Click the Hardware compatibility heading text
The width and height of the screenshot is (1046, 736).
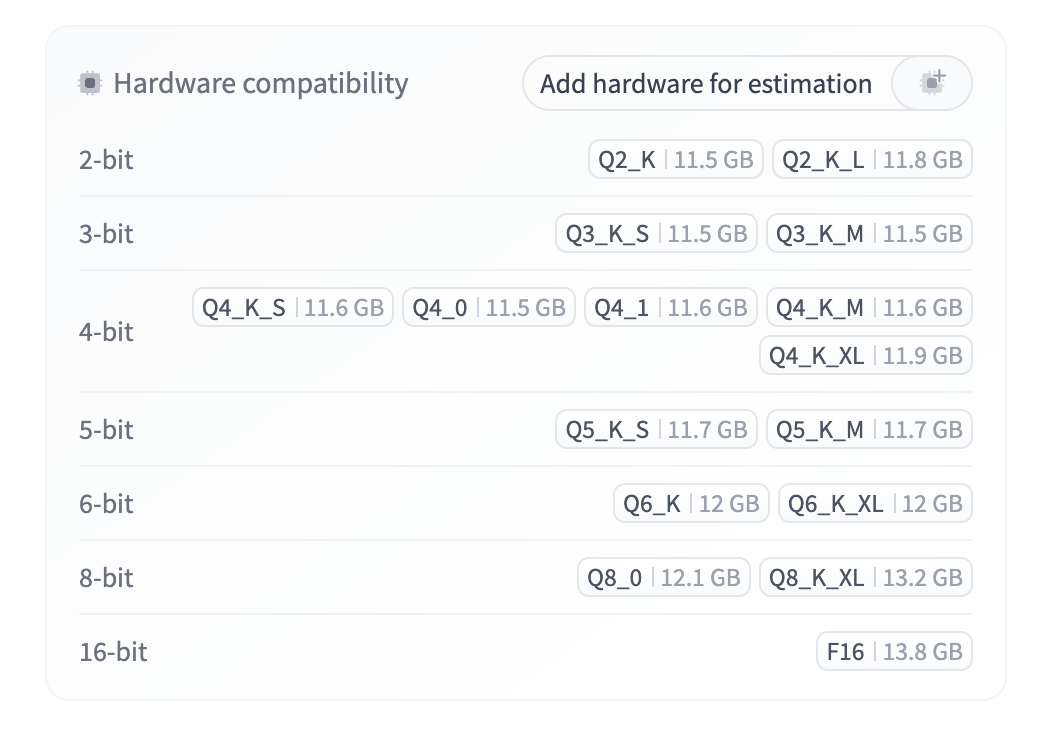coord(260,84)
